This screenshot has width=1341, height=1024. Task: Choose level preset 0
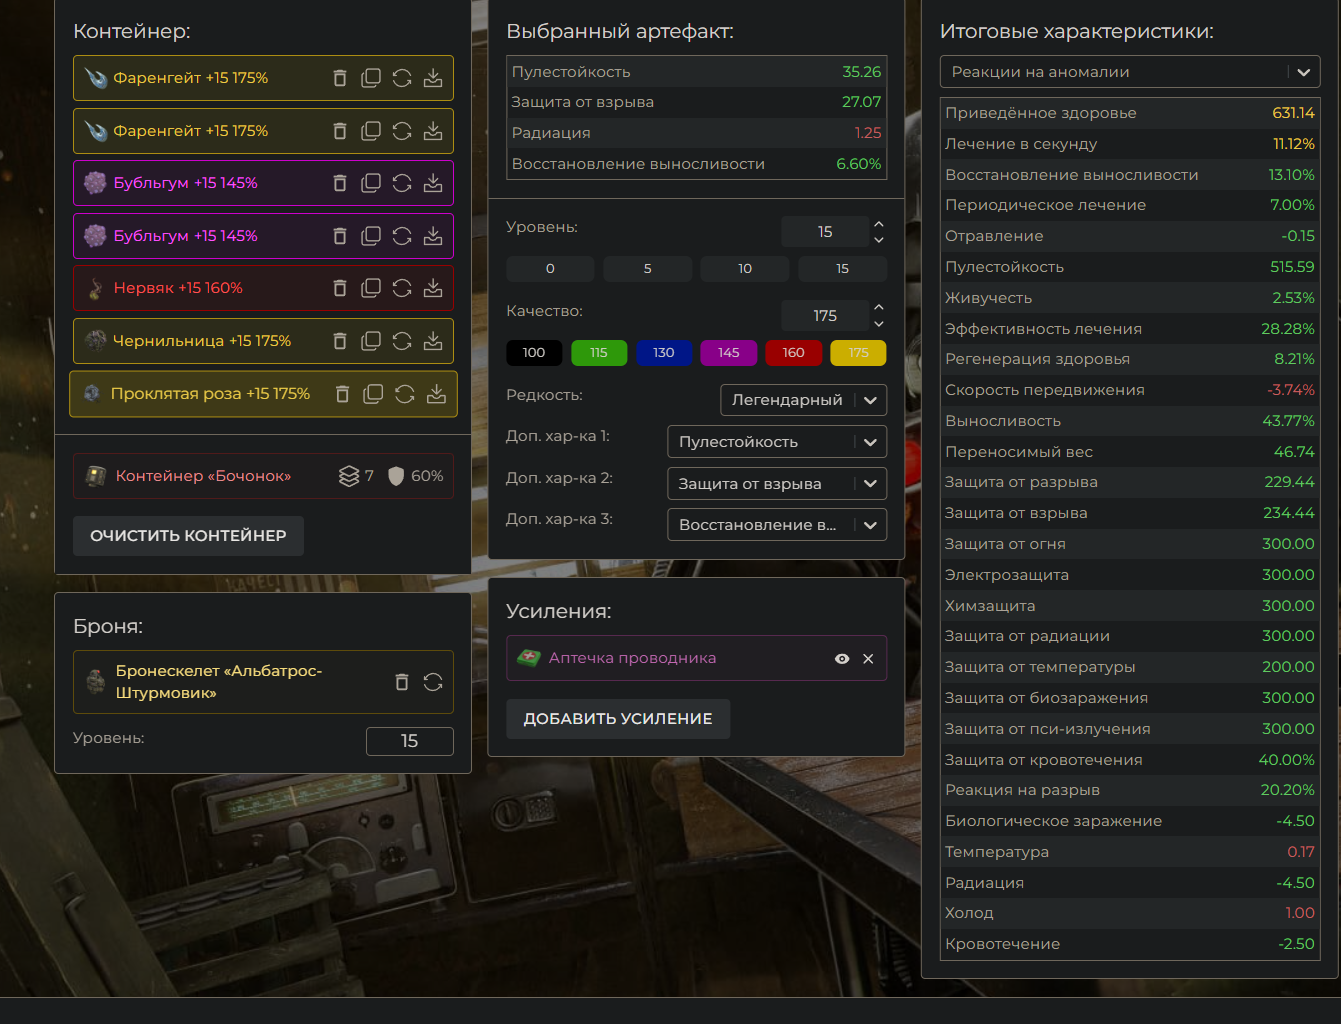point(550,269)
